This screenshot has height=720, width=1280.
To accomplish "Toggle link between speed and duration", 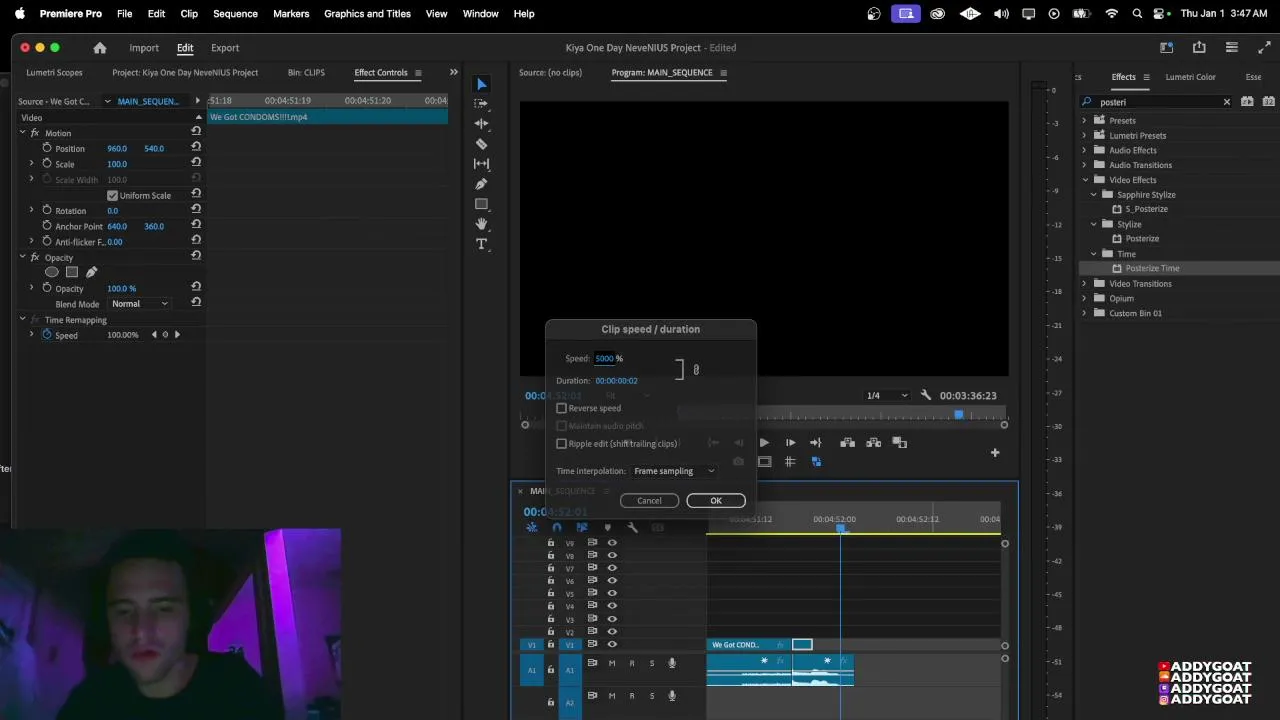I will point(696,370).
